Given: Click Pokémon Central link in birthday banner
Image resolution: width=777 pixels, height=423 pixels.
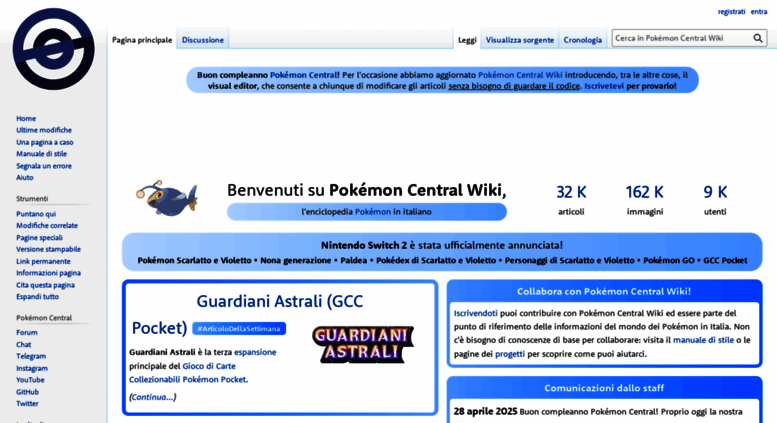Looking at the screenshot, I should [x=303, y=75].
